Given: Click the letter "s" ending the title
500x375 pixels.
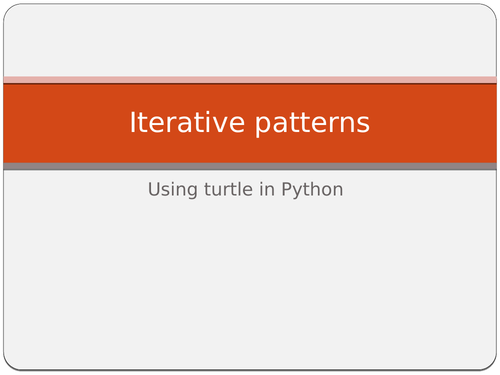Looking at the screenshot, I should tap(364, 125).
